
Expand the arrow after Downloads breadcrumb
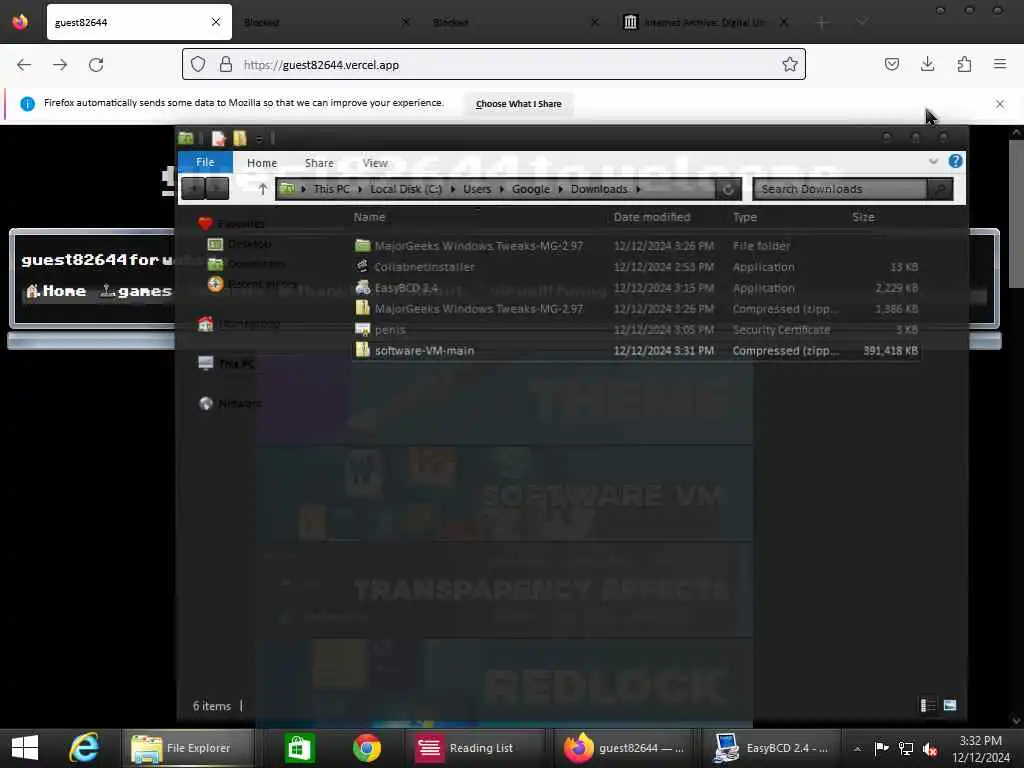[x=638, y=189]
